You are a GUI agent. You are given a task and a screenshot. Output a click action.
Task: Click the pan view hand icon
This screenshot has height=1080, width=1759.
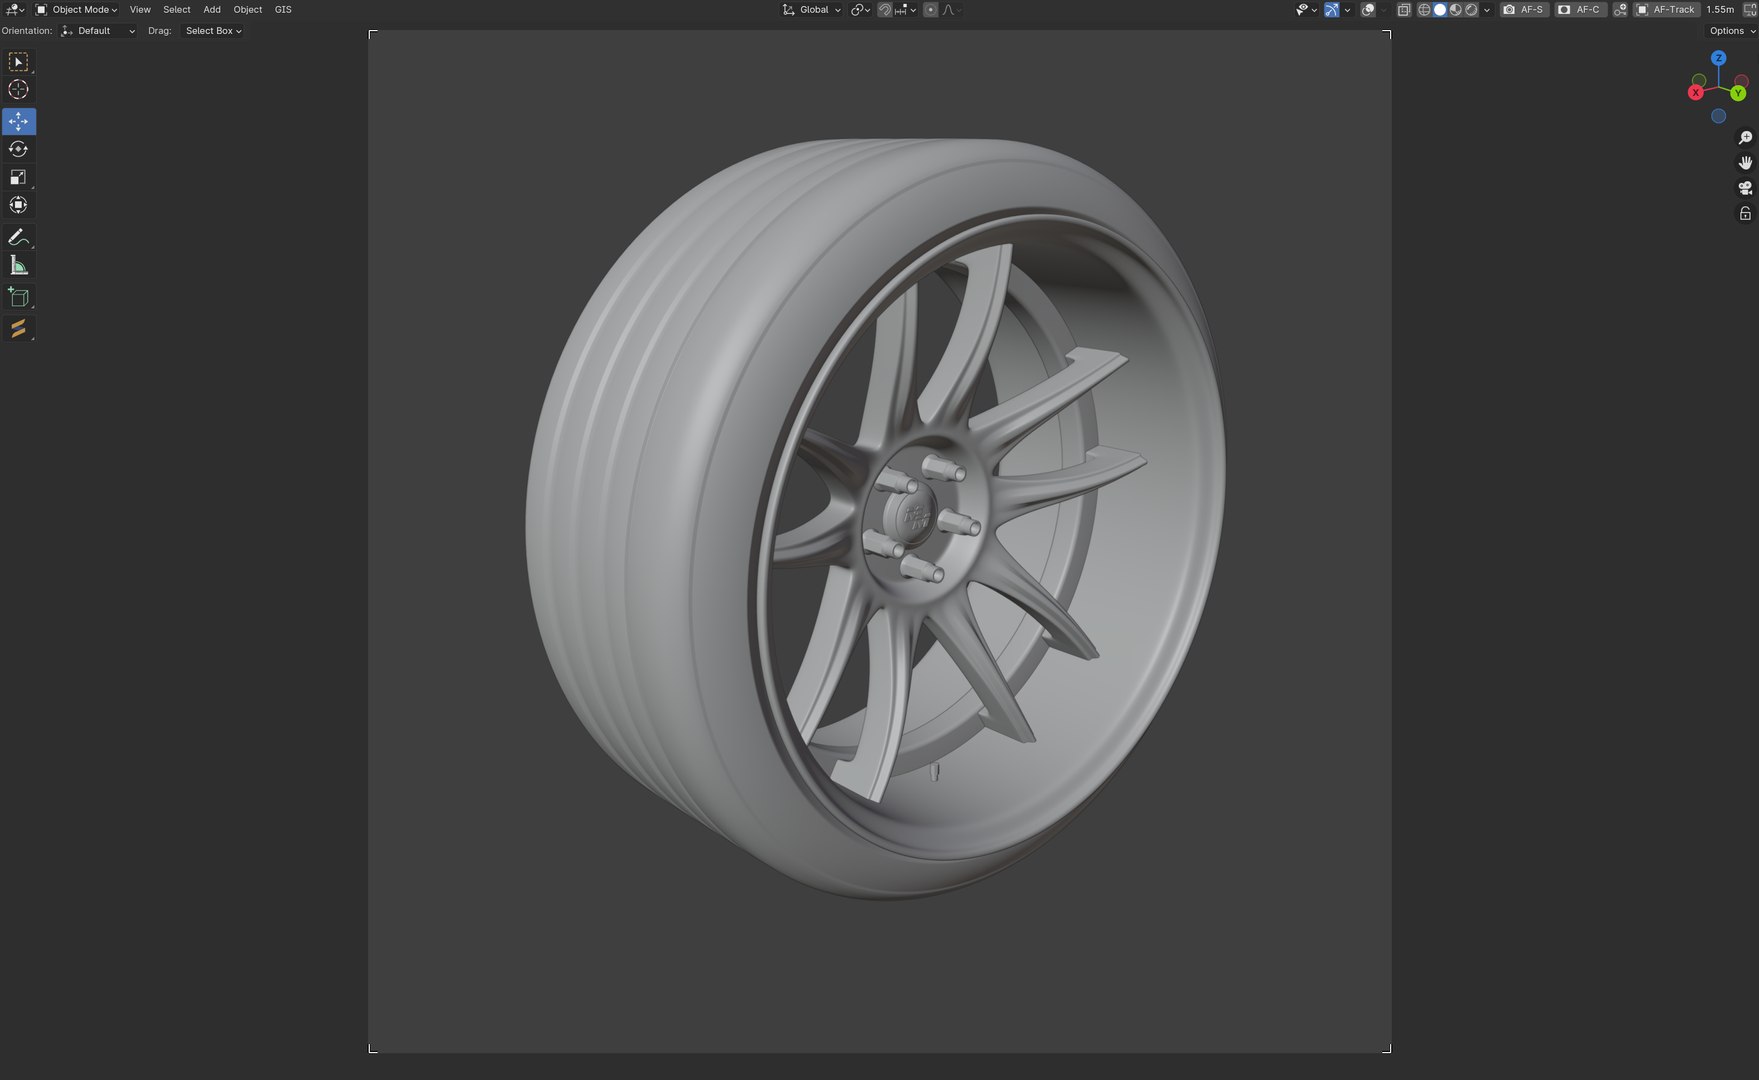1745,163
